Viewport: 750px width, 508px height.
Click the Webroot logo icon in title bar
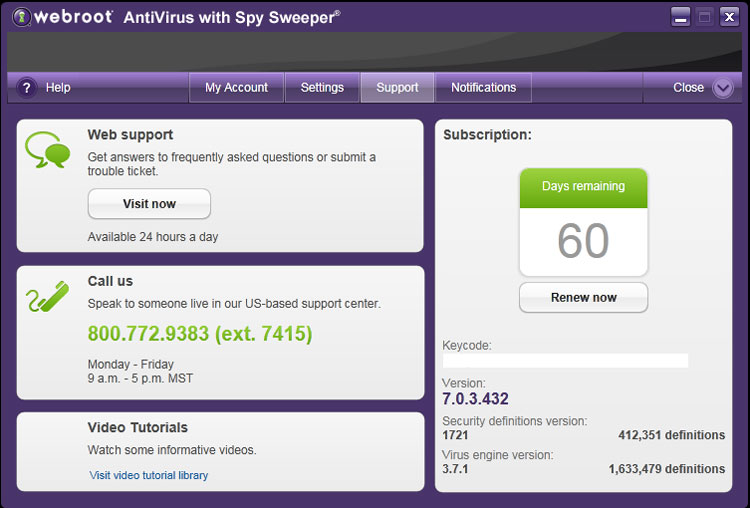22,18
